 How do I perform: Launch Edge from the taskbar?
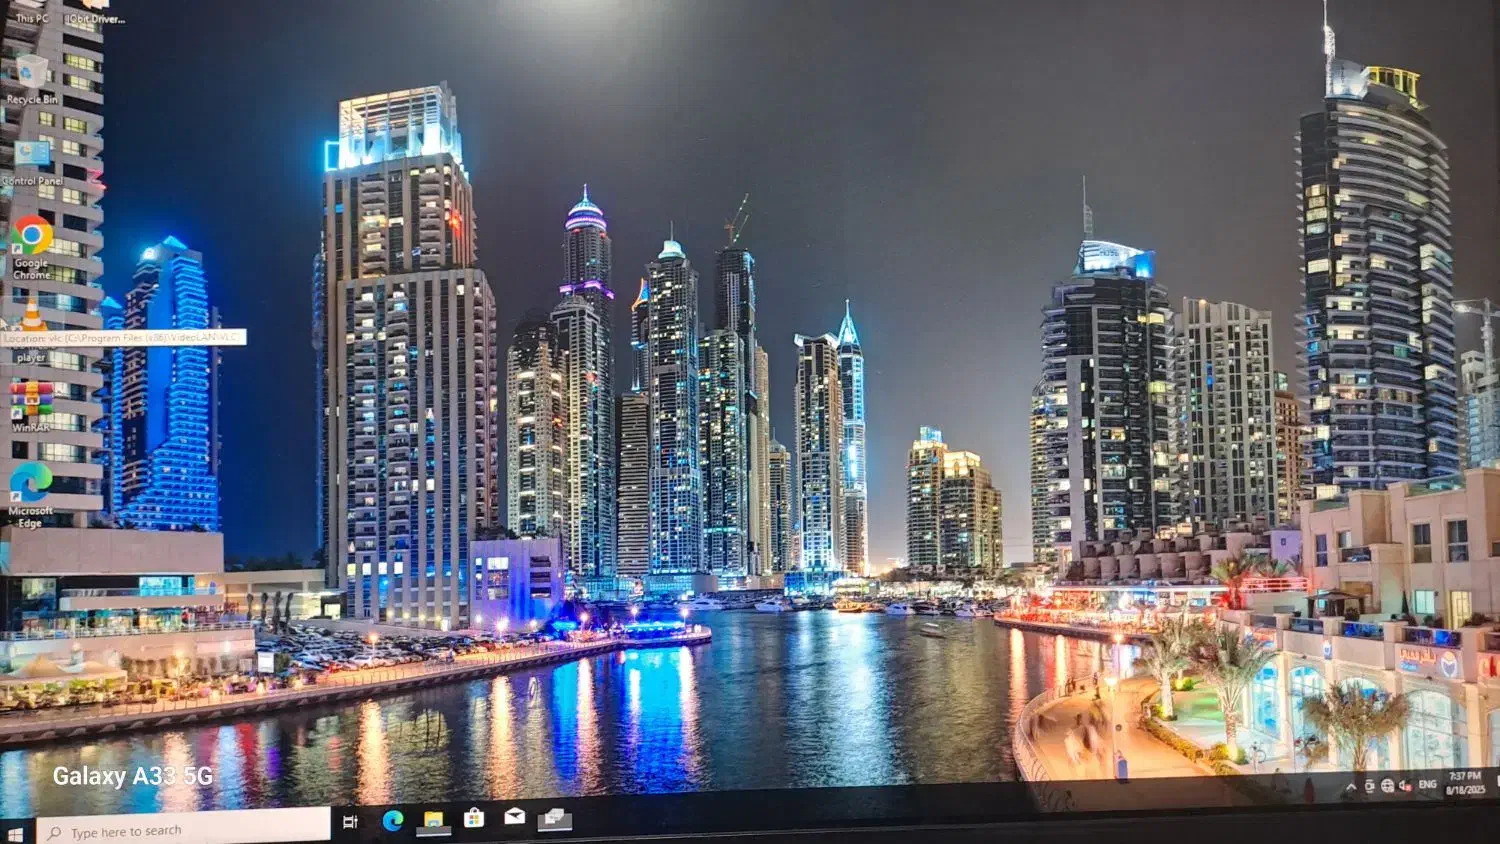pyautogui.click(x=393, y=821)
